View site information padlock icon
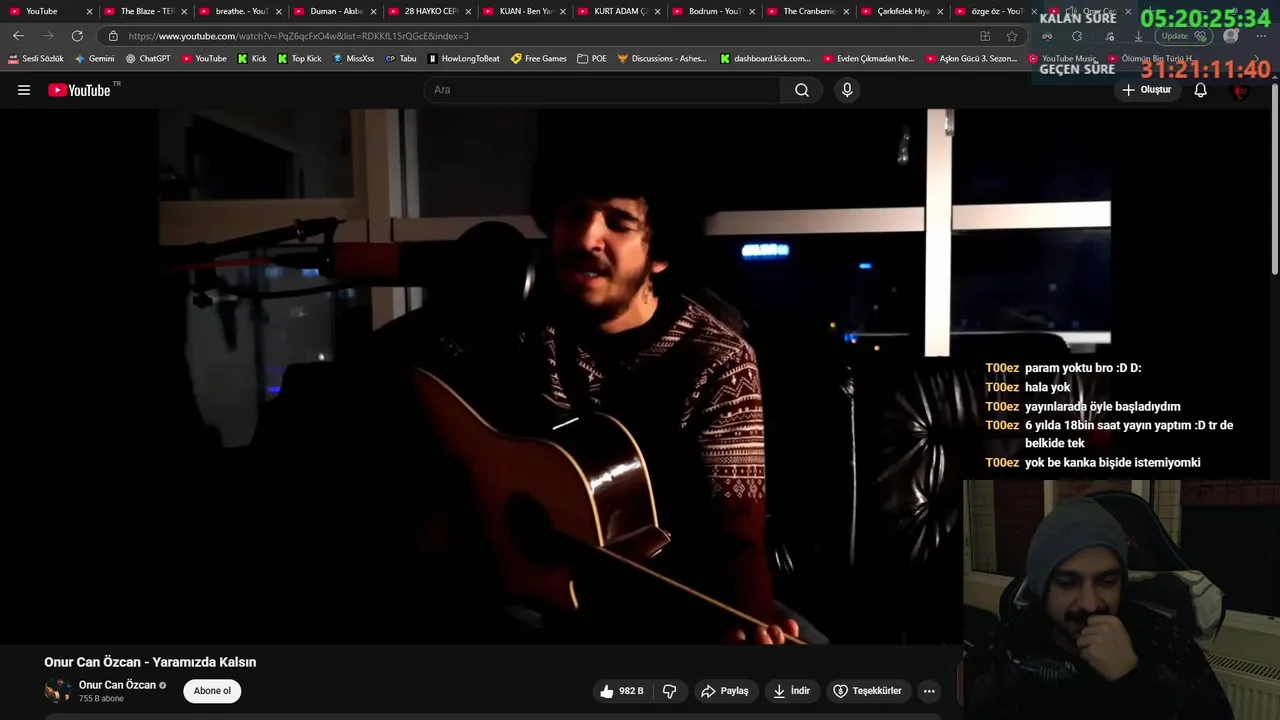The height and width of the screenshot is (720, 1280). (113, 36)
